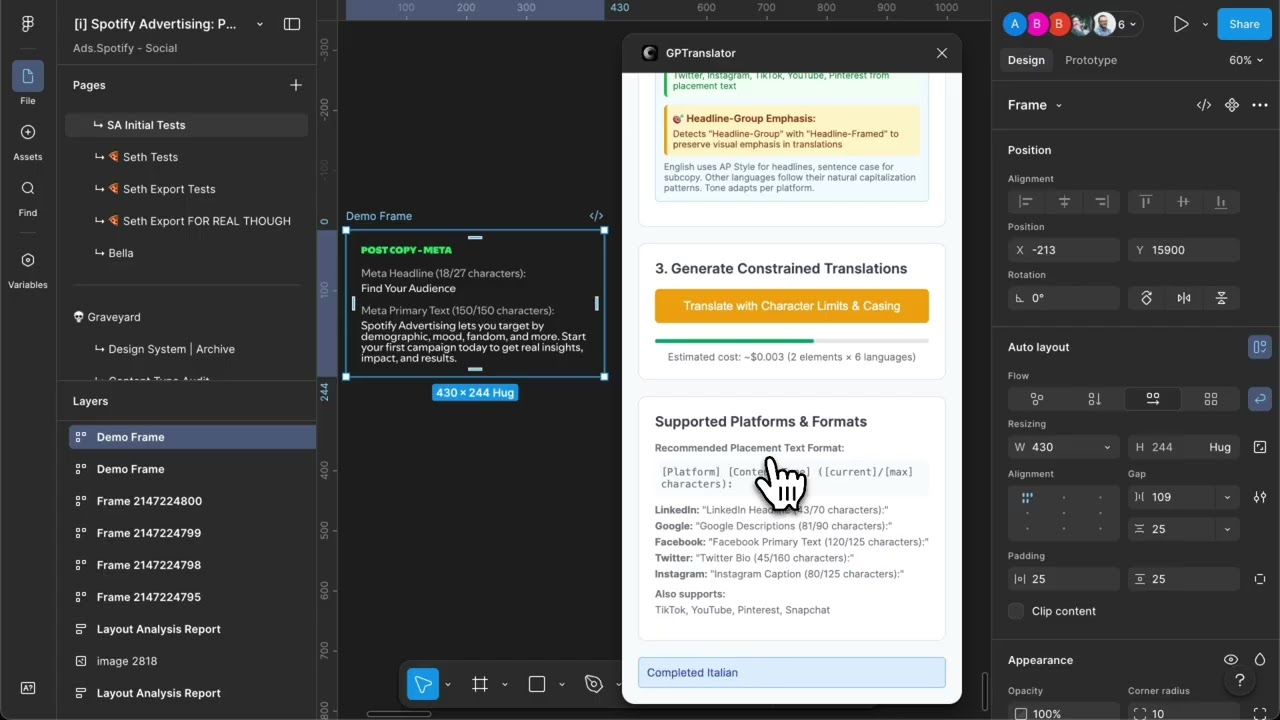This screenshot has width=1280, height=720.
Task: Select the Pen tool in bottom toolbar
Action: [x=594, y=684]
